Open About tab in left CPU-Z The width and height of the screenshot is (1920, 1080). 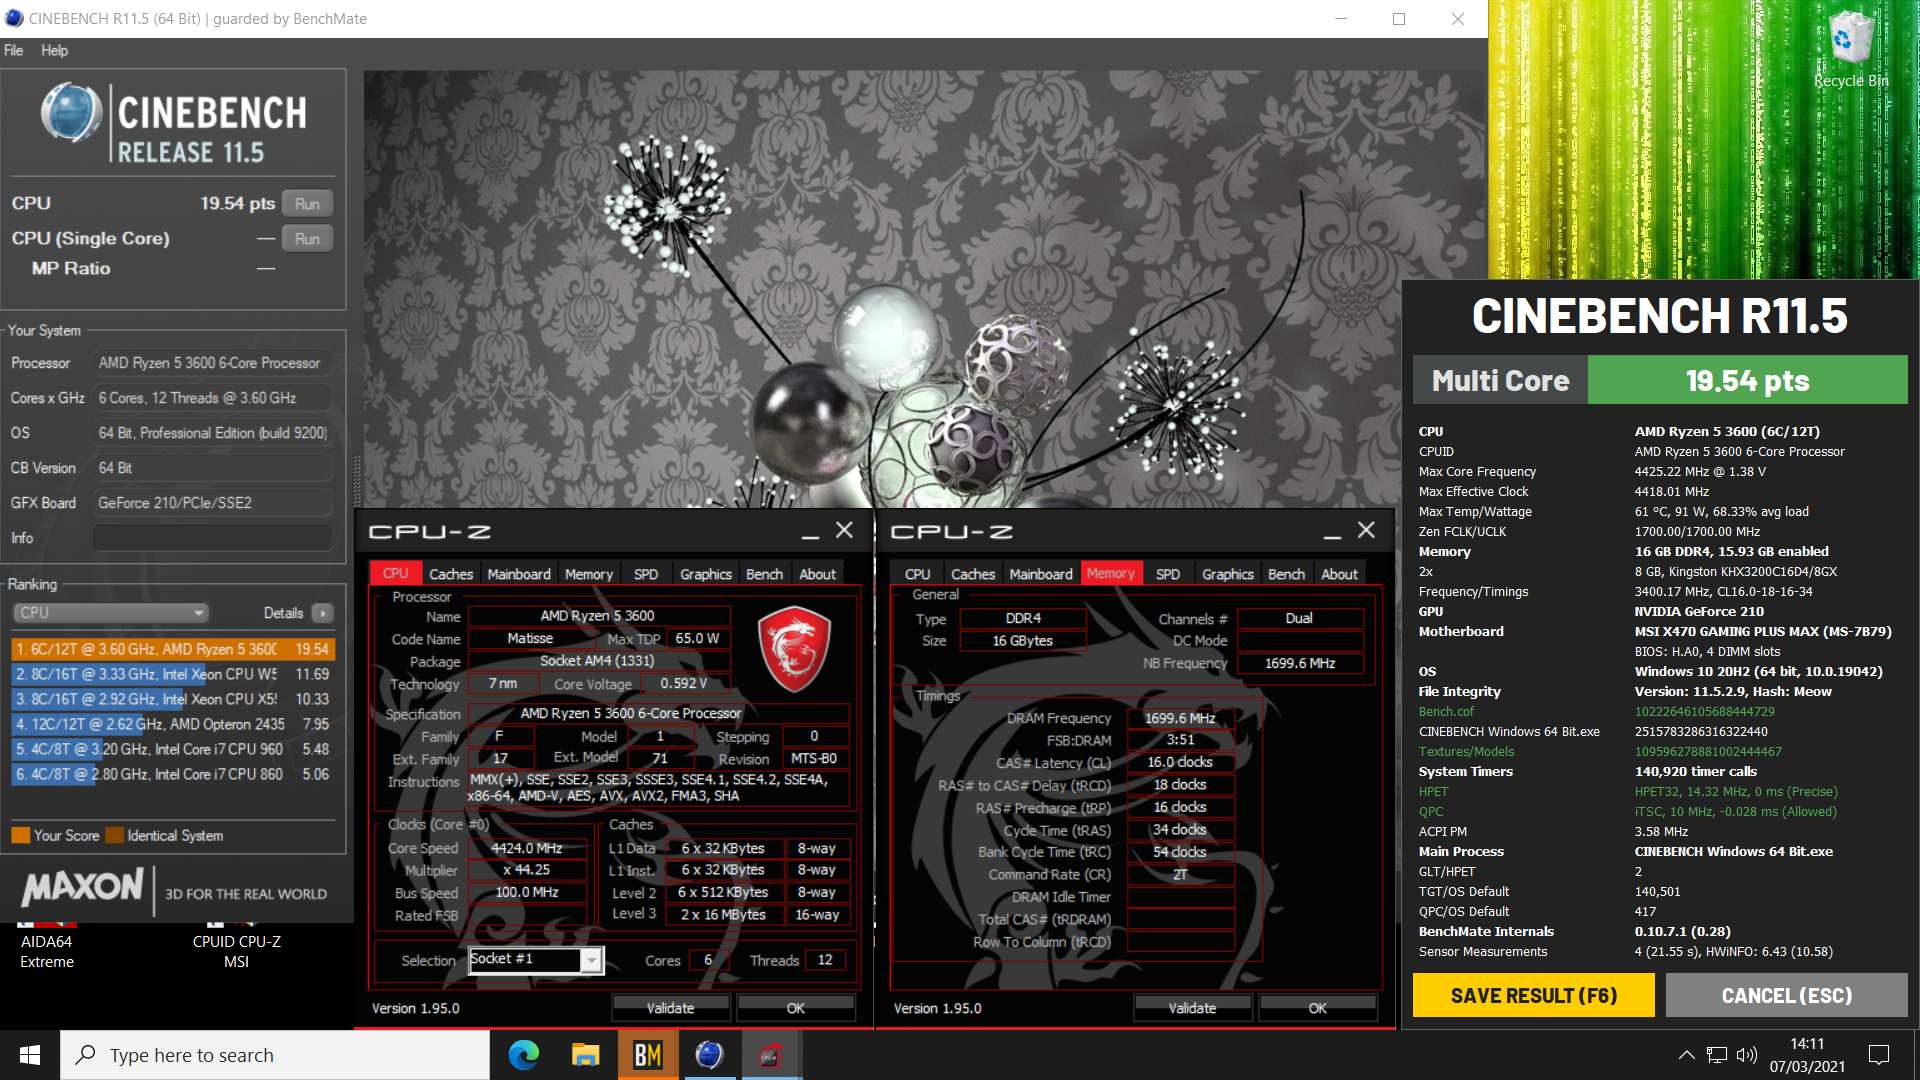click(x=818, y=574)
